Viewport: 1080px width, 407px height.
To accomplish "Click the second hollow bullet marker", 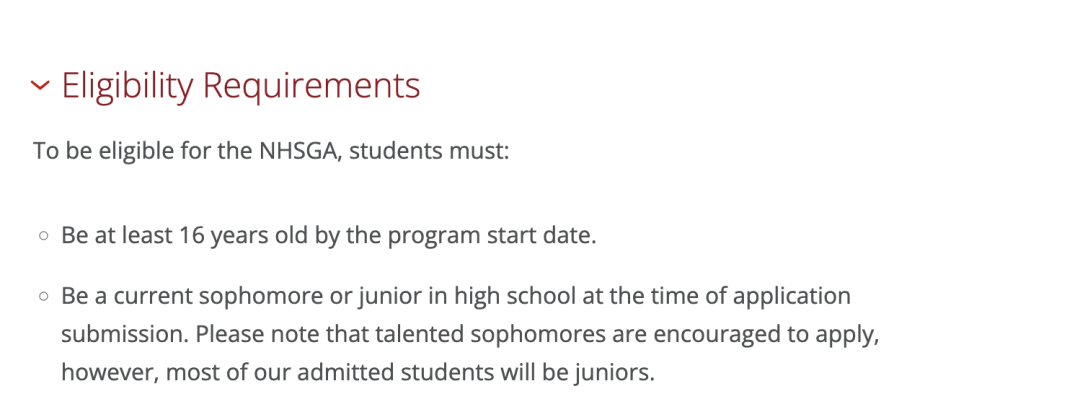I will [44, 297].
